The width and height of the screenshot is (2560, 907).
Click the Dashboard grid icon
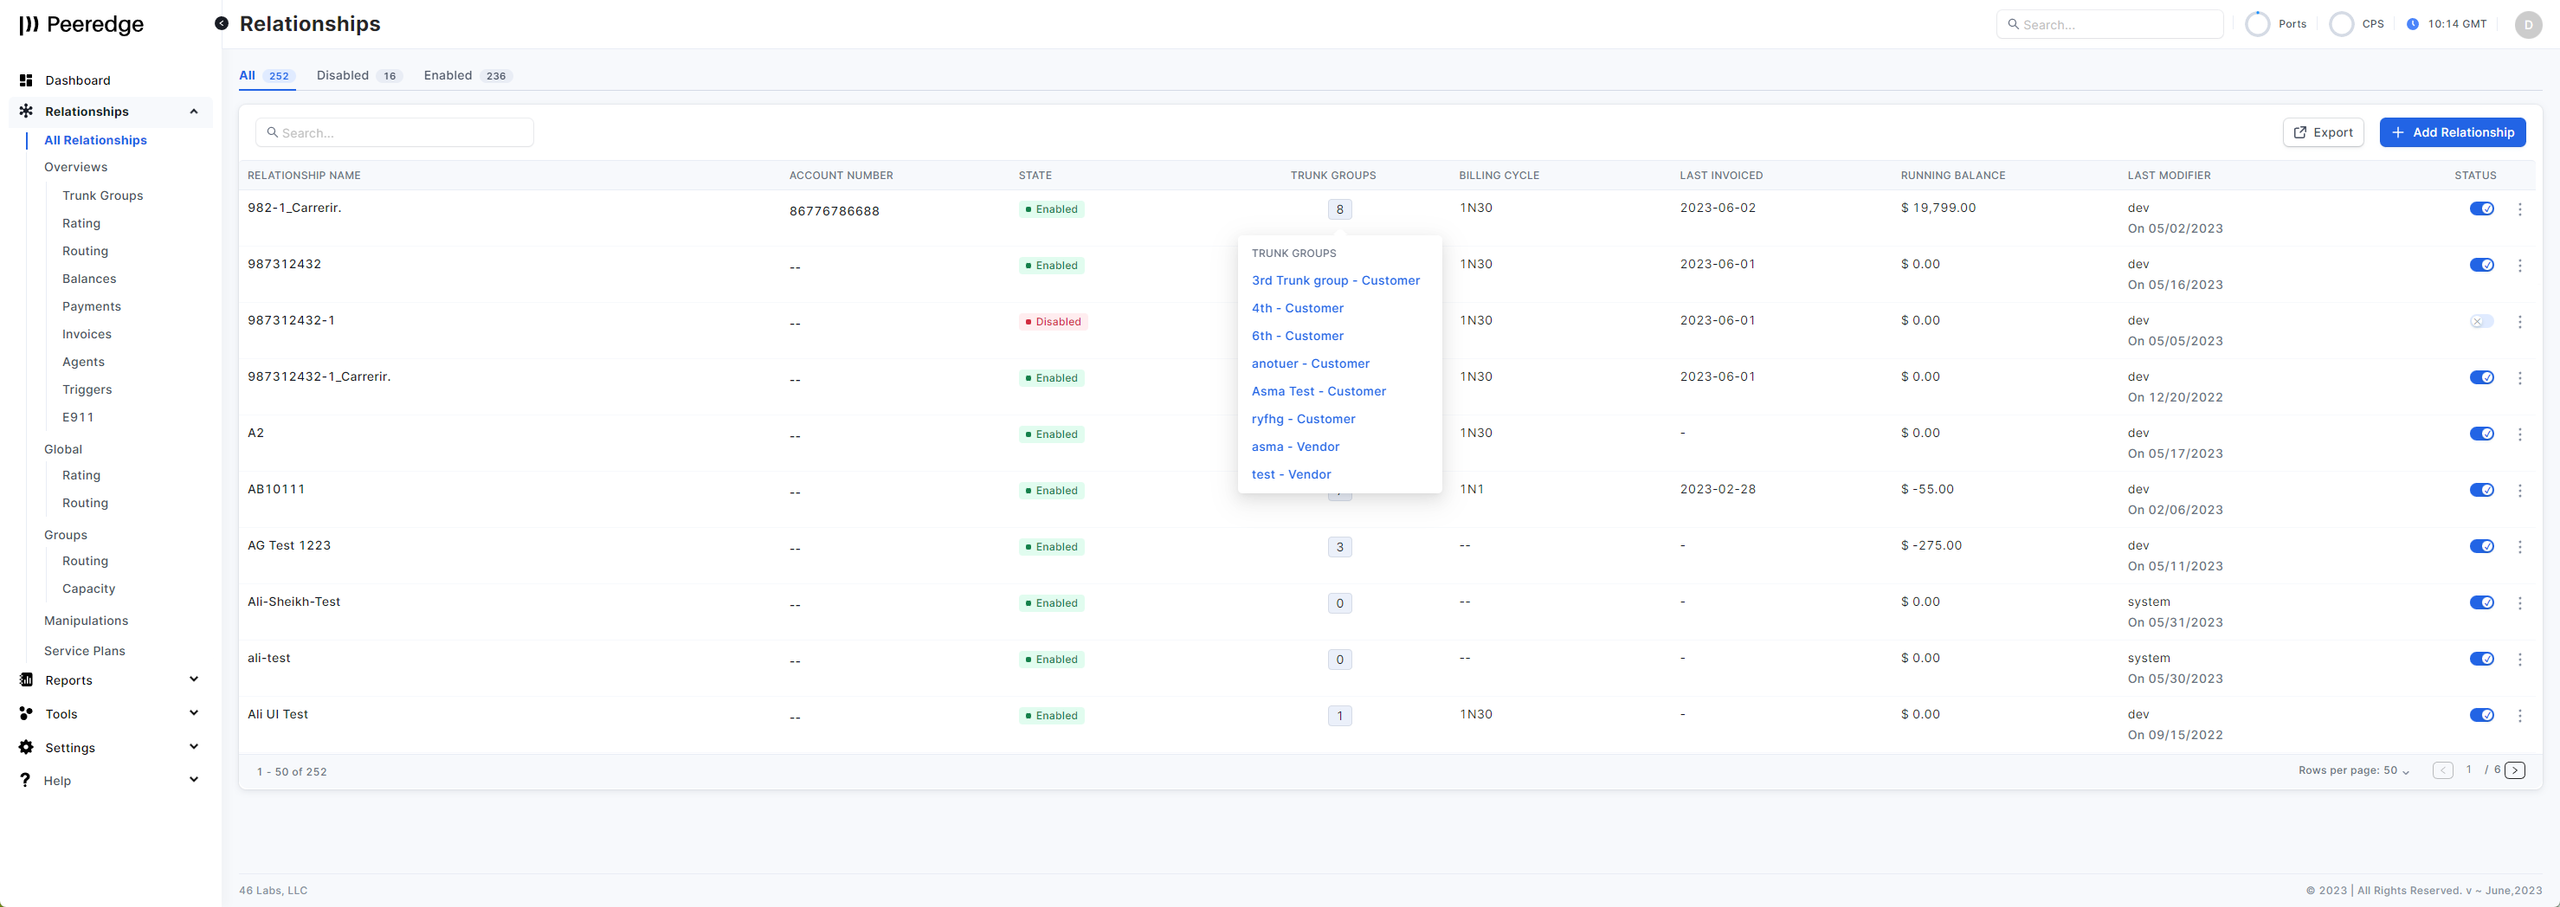[x=26, y=80]
